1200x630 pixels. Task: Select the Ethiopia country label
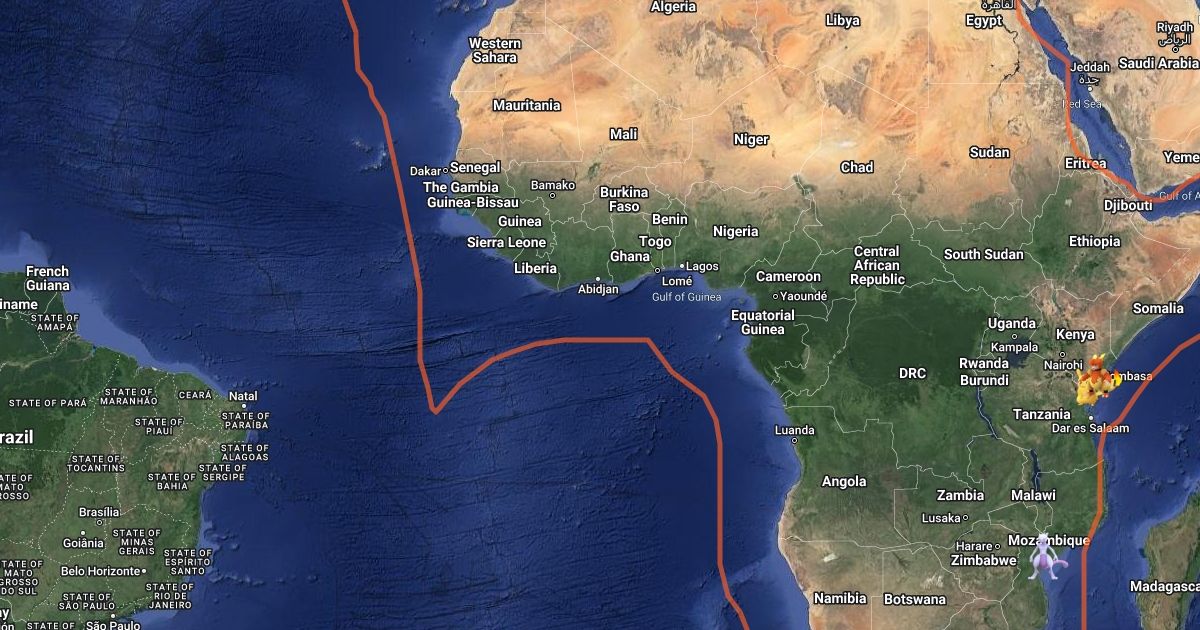pos(1094,241)
